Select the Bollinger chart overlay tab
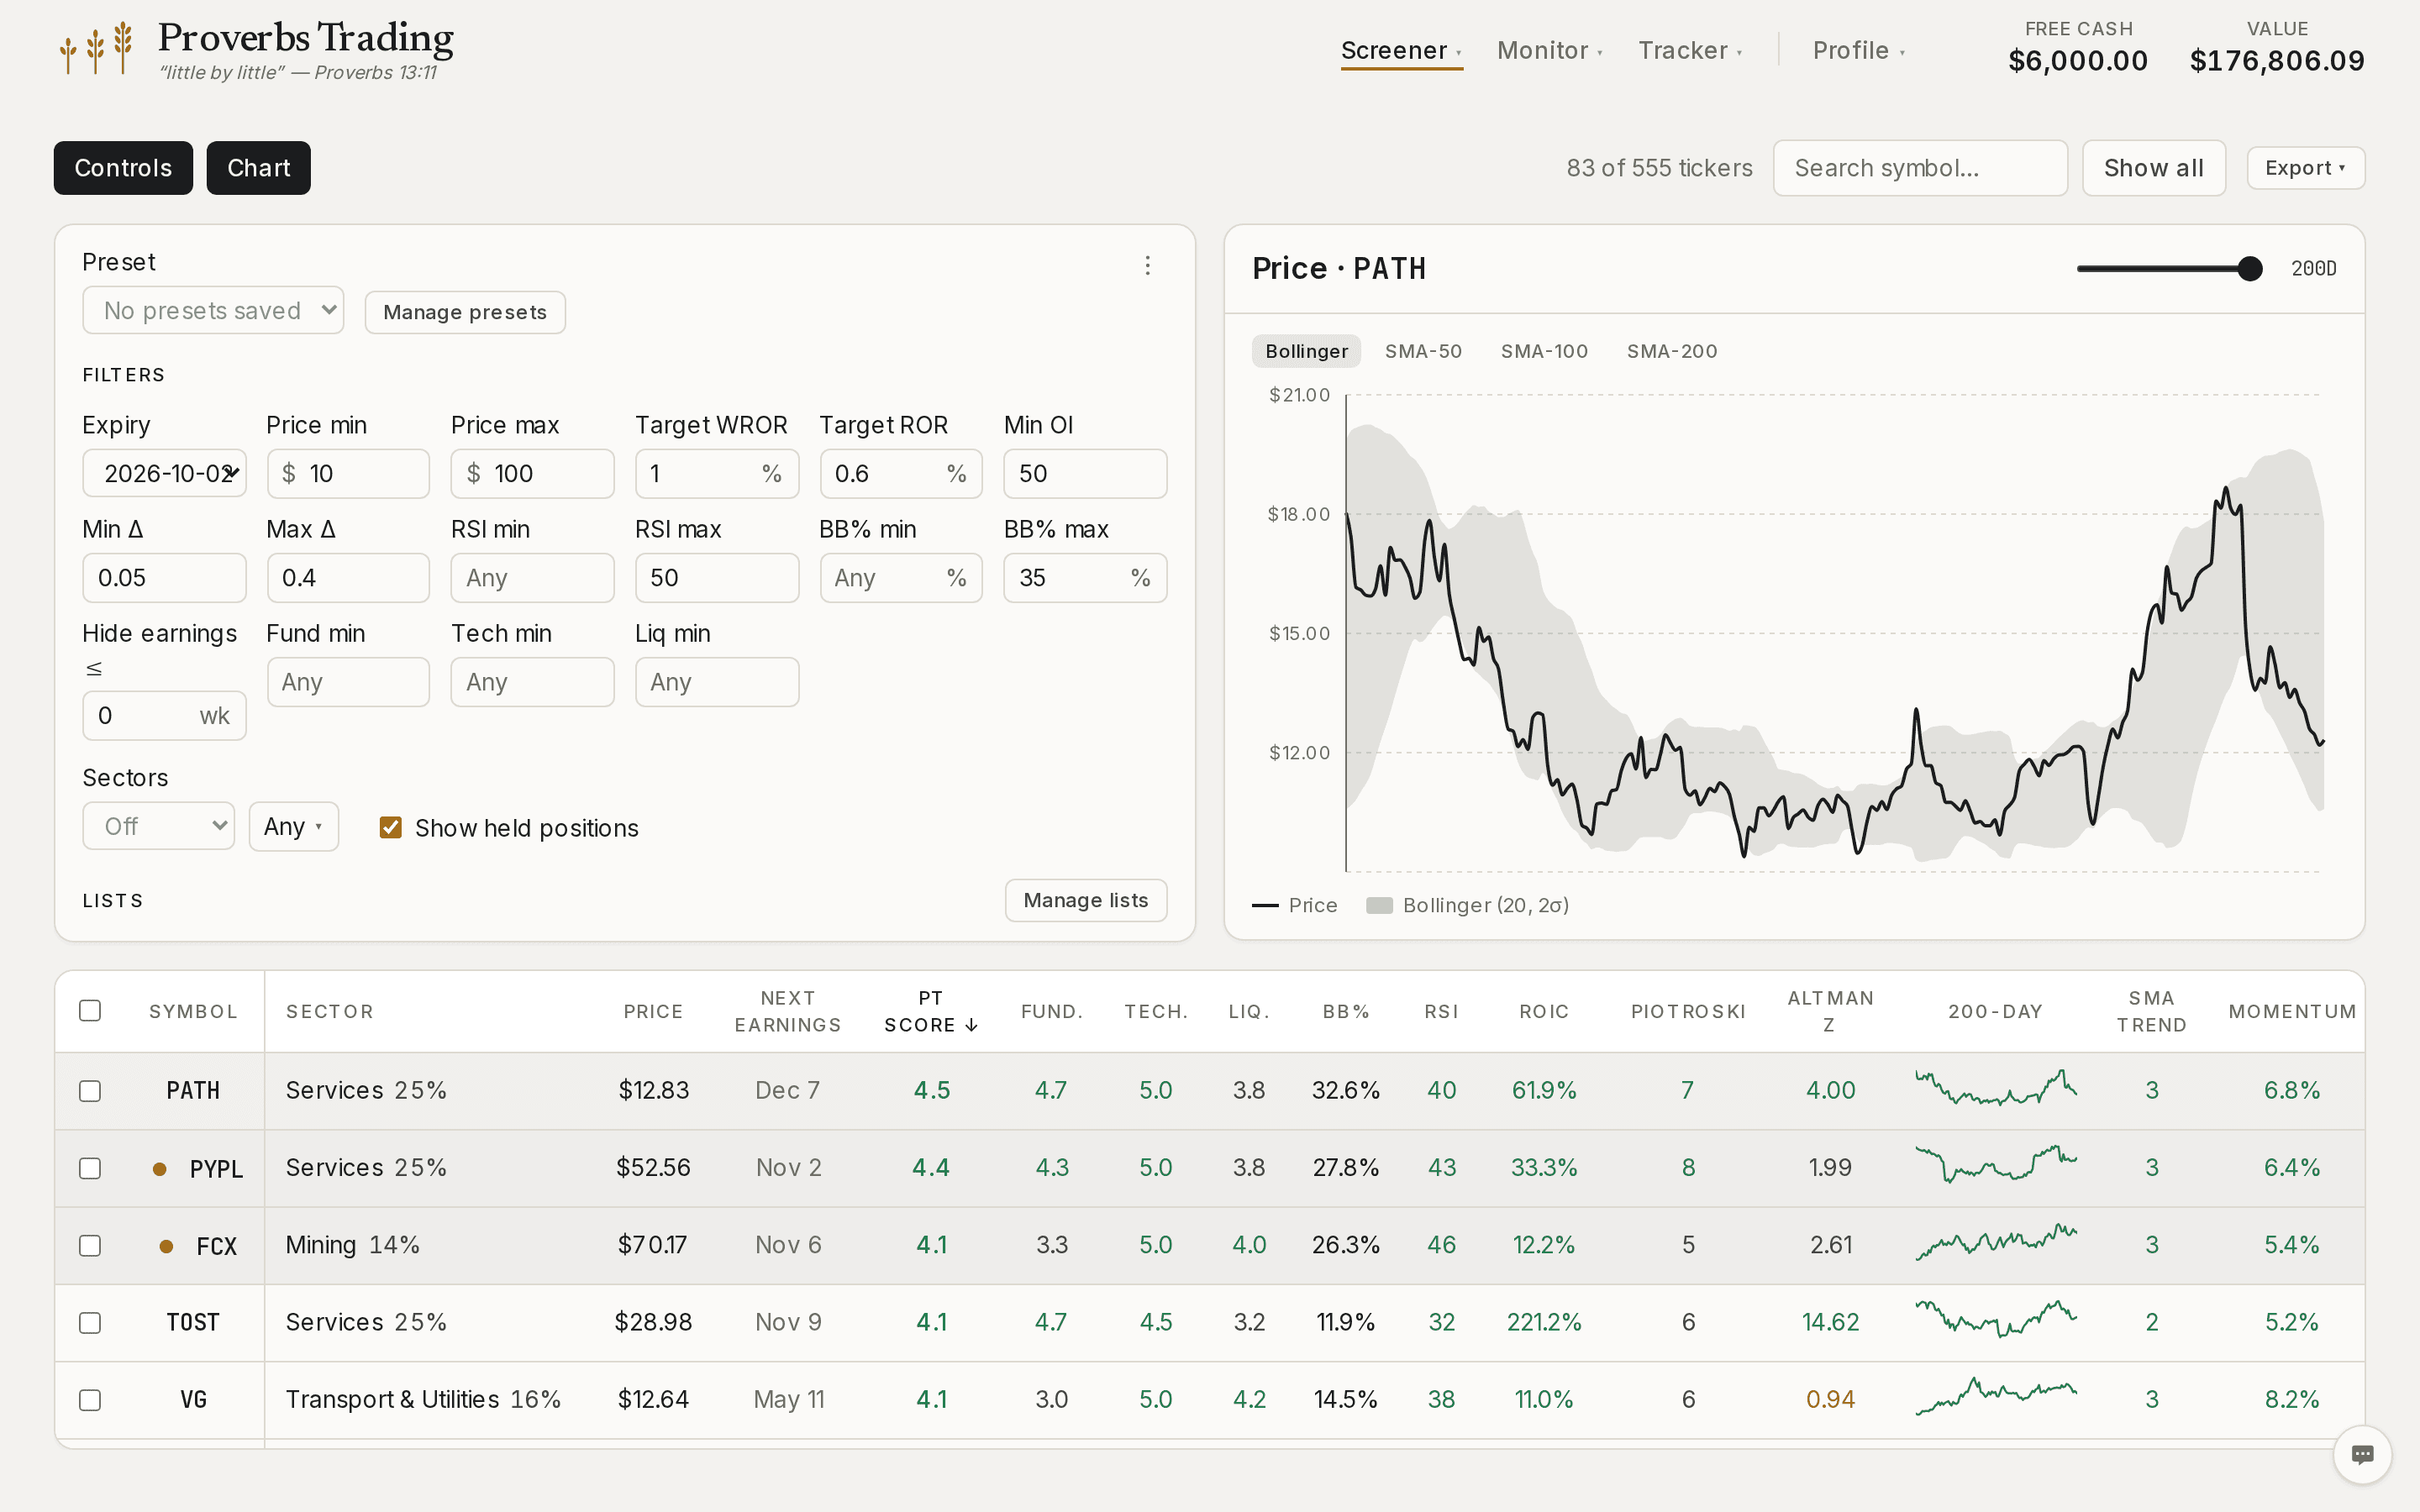Screen dimensions: 2420x1512 coord(1306,351)
